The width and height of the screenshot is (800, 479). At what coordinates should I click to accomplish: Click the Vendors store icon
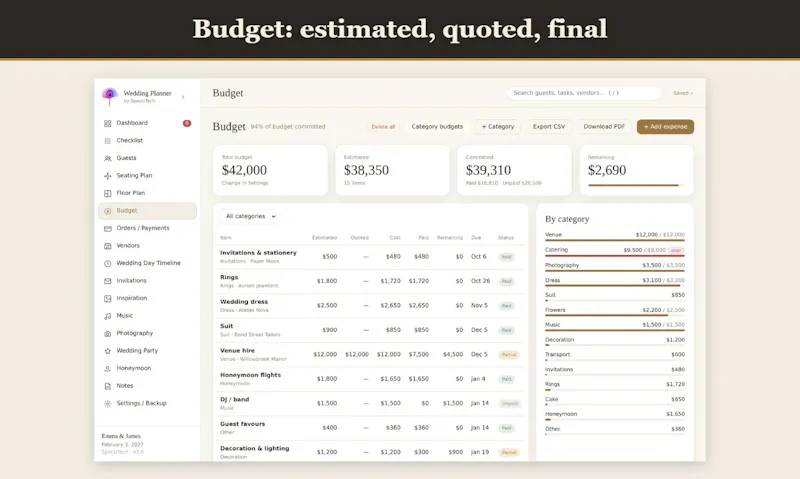(x=108, y=246)
